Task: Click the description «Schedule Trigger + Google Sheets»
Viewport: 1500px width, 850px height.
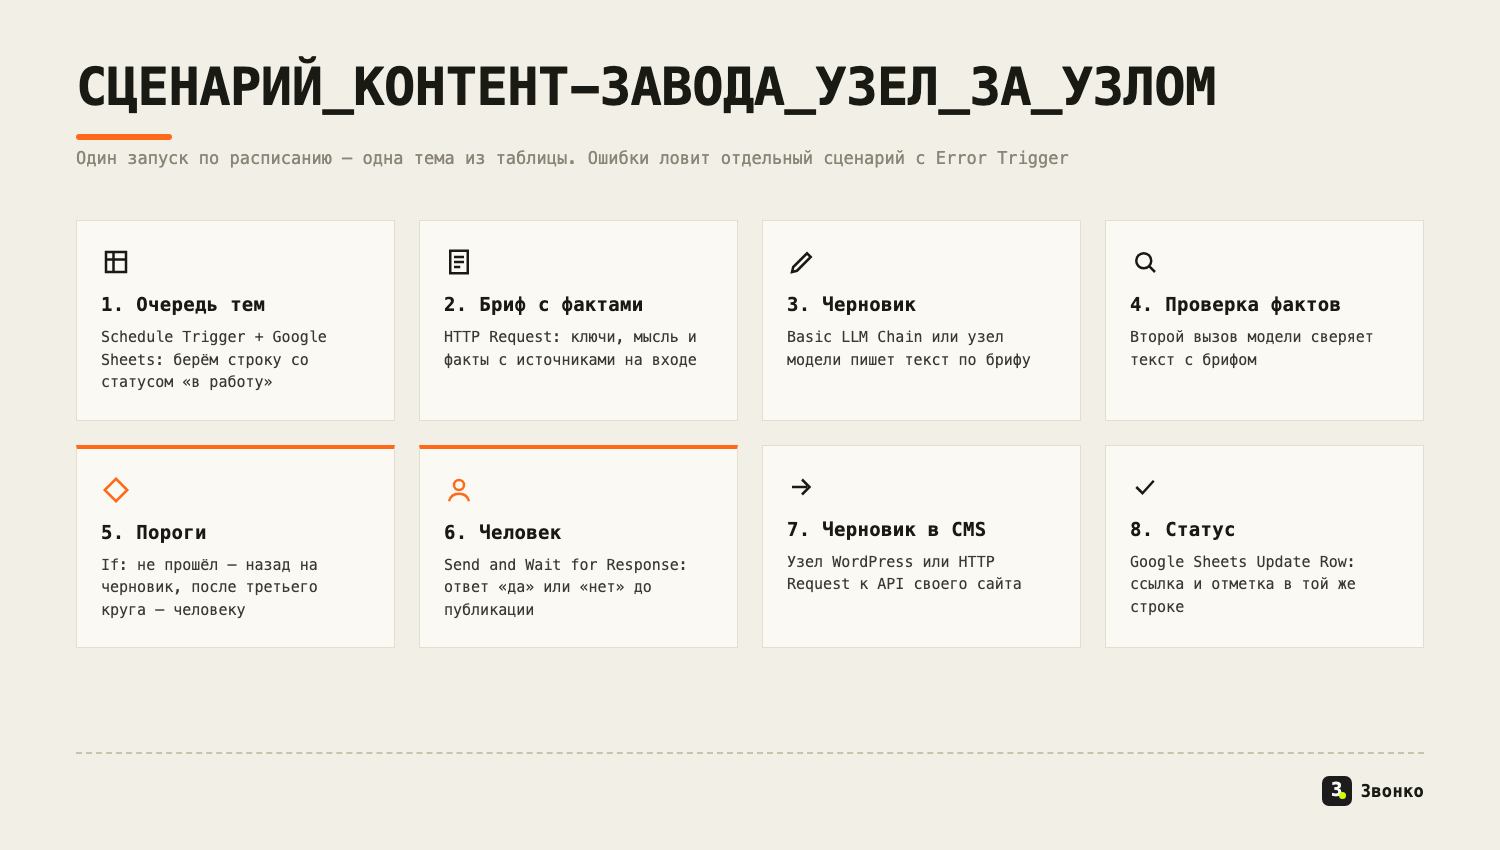Action: 214,360
